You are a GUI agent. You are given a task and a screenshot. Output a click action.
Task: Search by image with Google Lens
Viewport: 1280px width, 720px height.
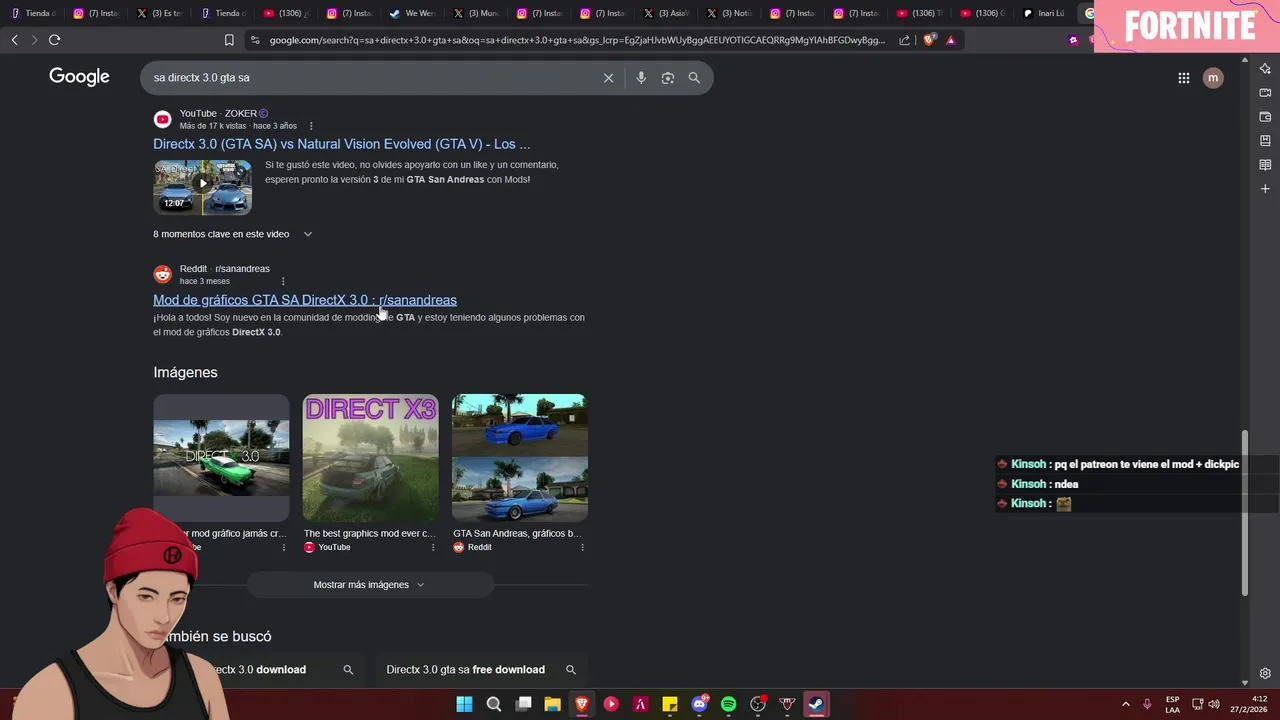(668, 78)
